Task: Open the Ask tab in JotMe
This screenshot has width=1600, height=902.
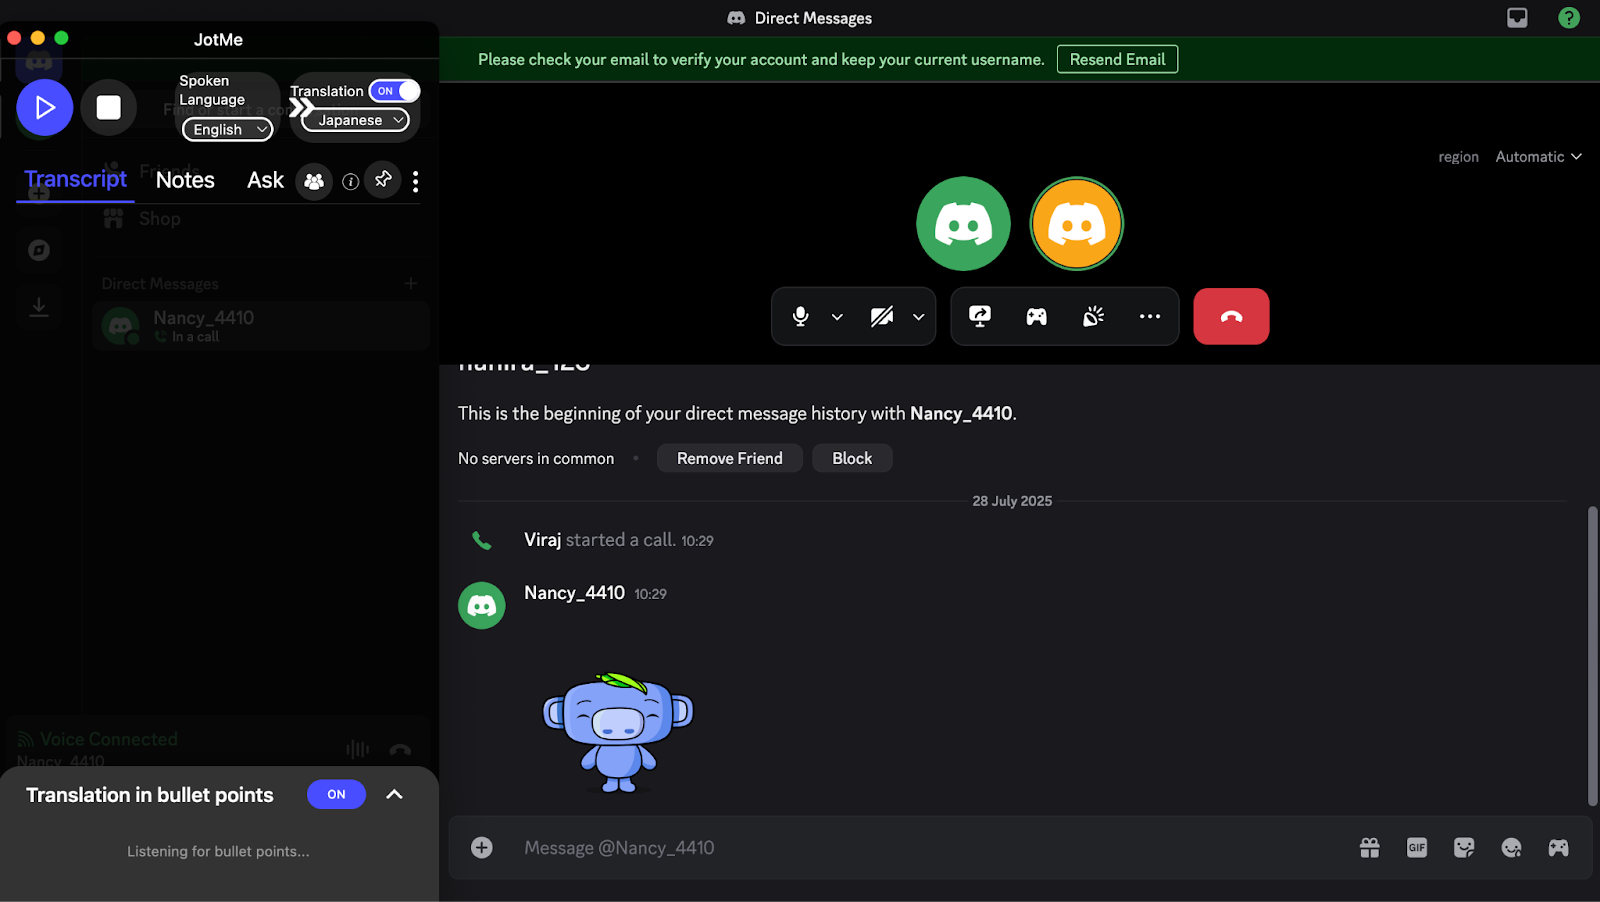Action: pos(265,180)
